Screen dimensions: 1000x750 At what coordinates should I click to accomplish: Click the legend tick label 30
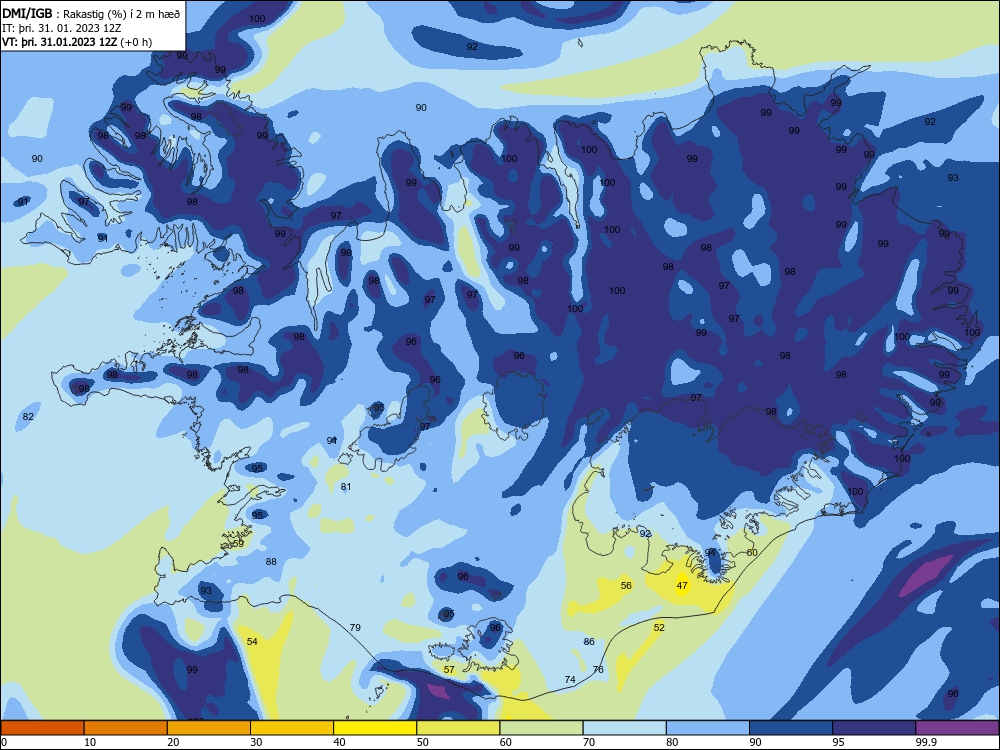(x=256, y=742)
